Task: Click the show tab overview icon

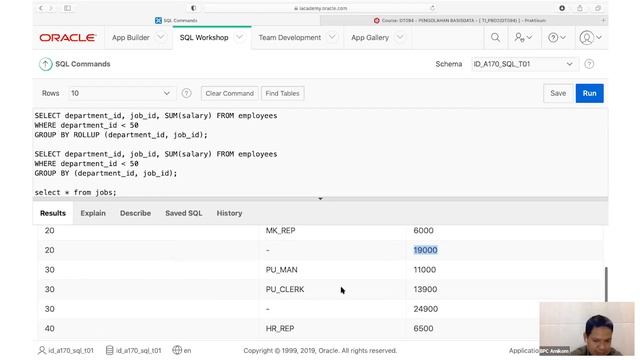Action: pos(598,8)
